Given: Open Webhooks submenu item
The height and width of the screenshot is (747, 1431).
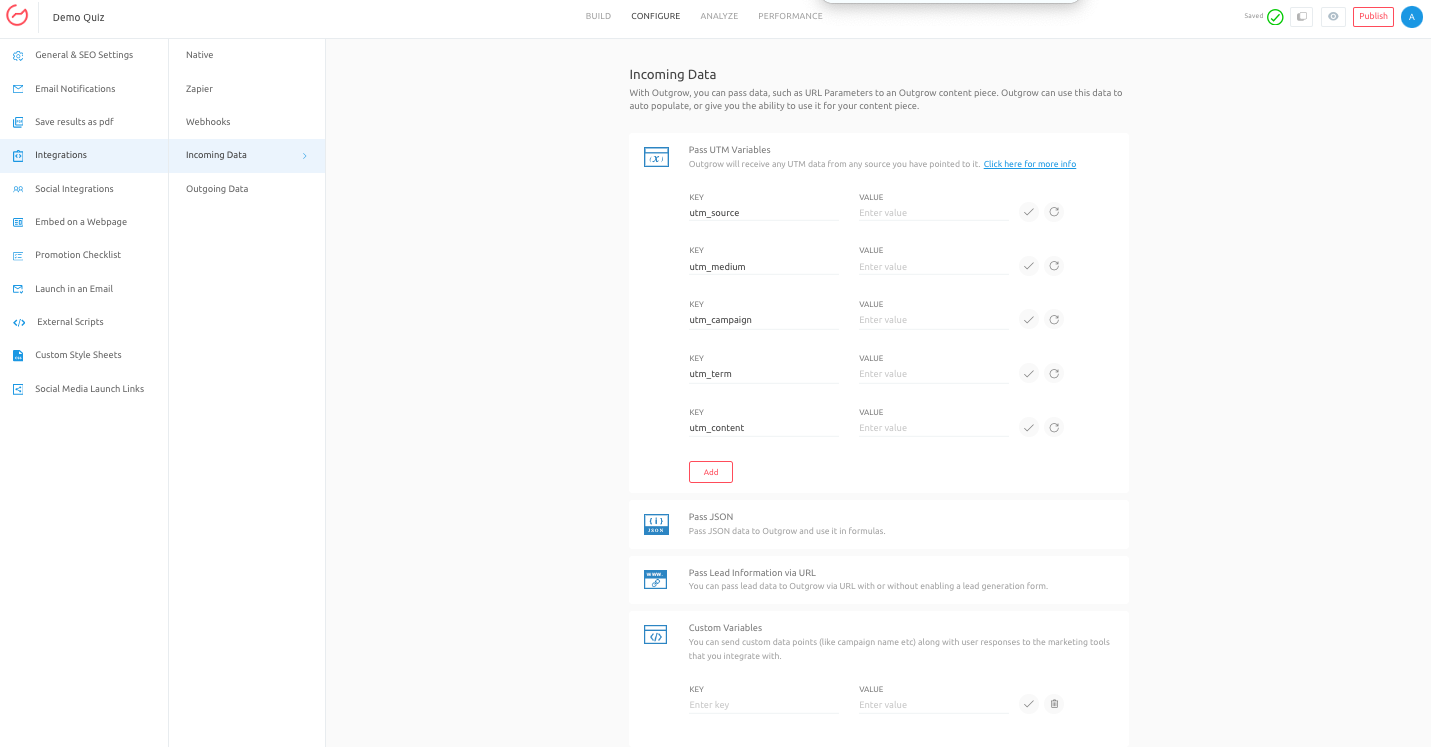Looking at the screenshot, I should pos(247,122).
